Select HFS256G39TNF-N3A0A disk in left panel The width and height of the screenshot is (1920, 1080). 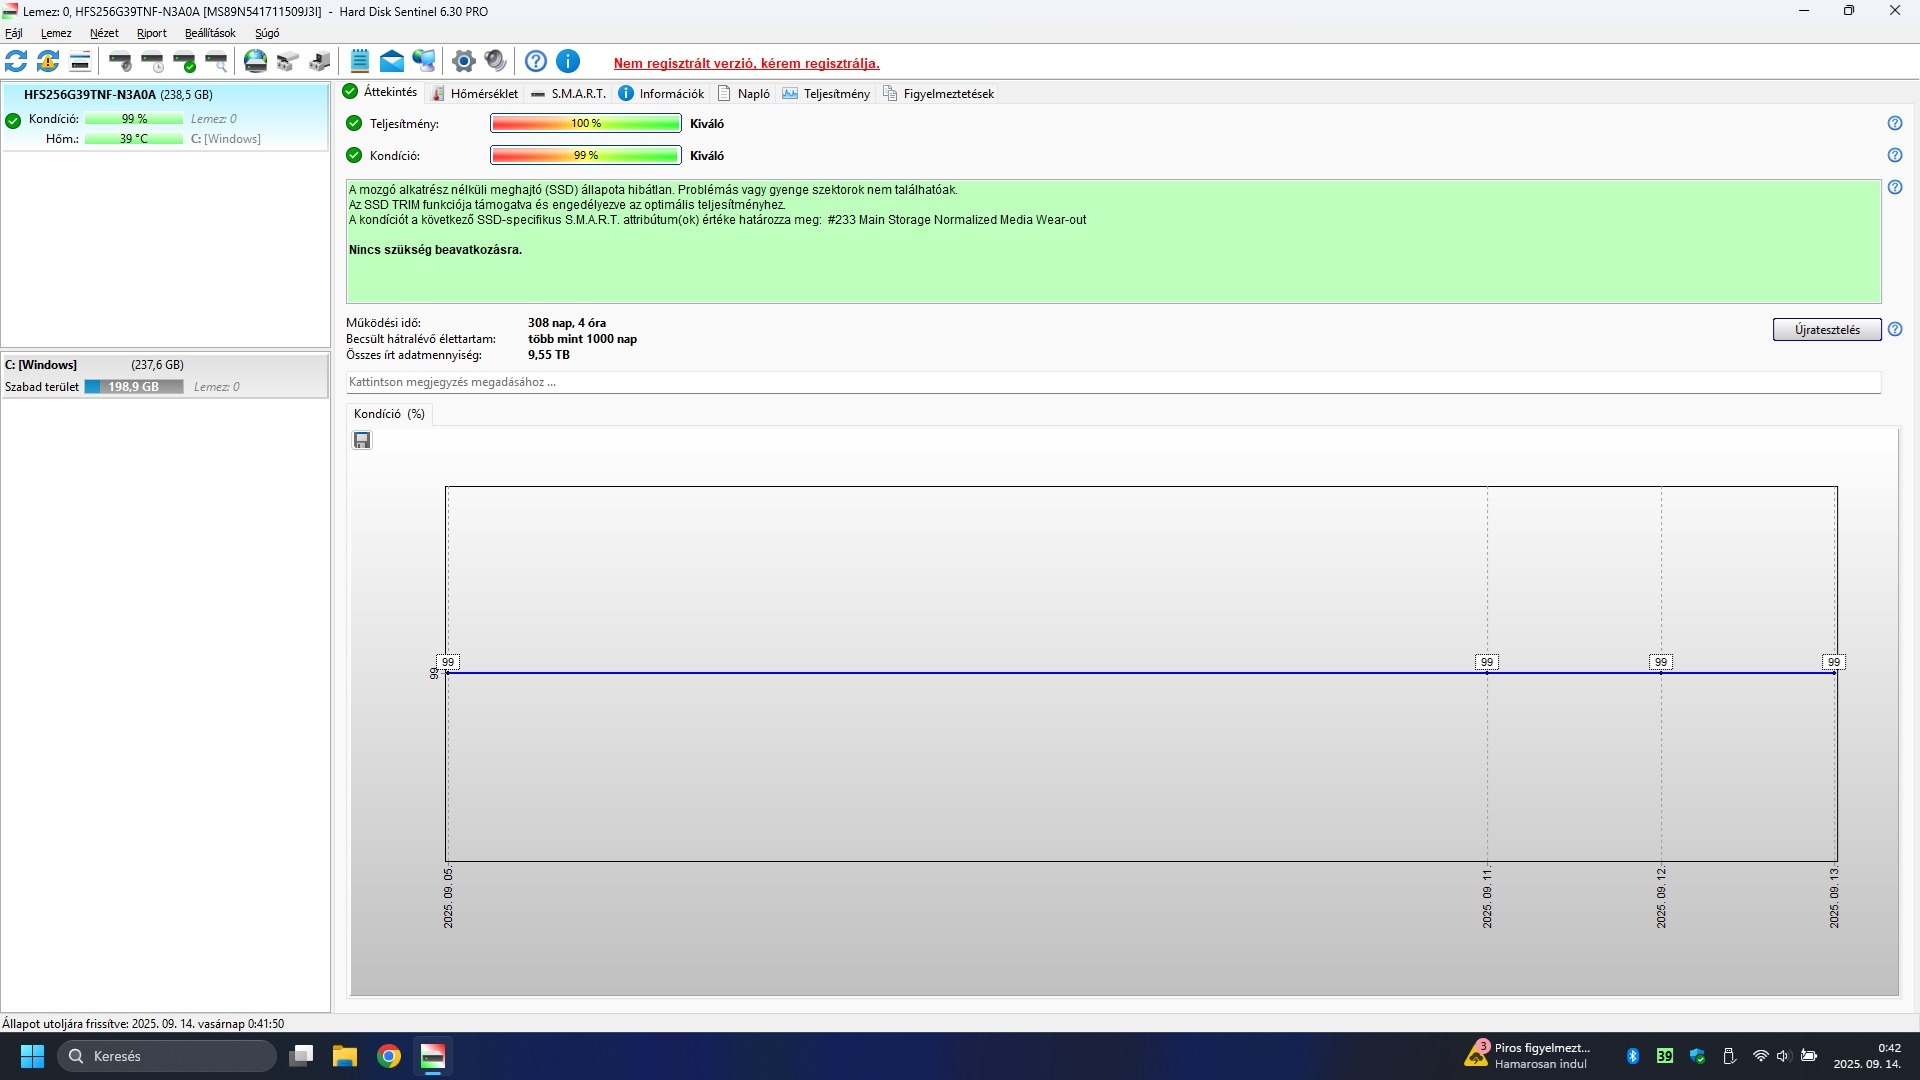coord(118,95)
